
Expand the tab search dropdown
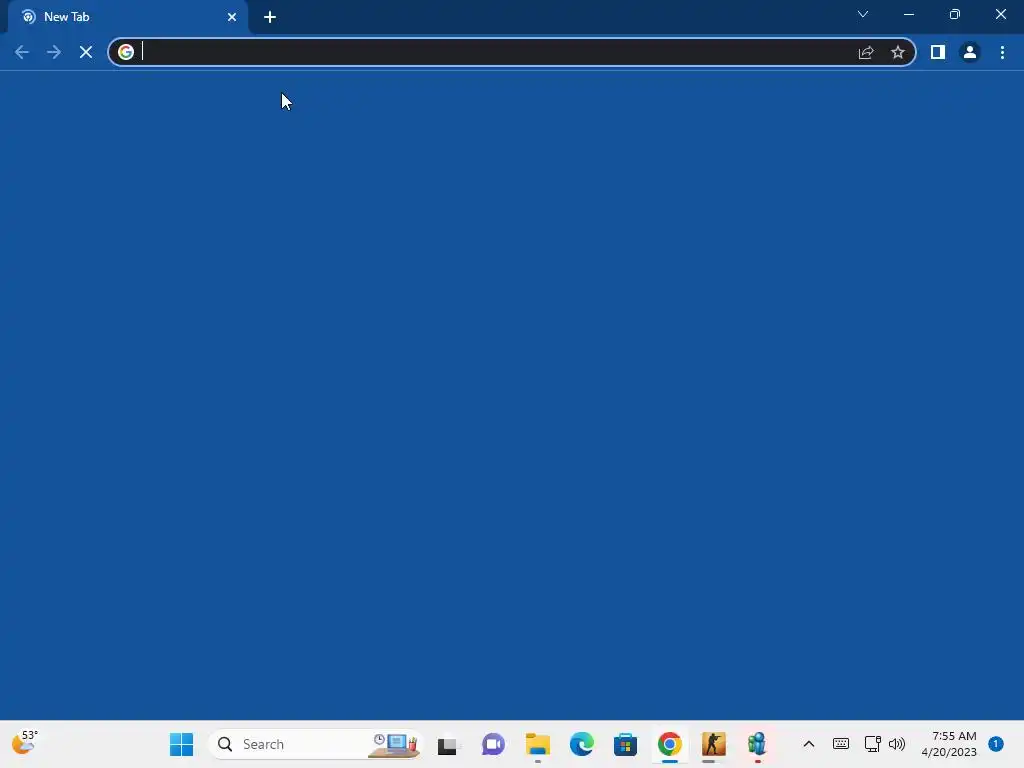[x=863, y=14]
